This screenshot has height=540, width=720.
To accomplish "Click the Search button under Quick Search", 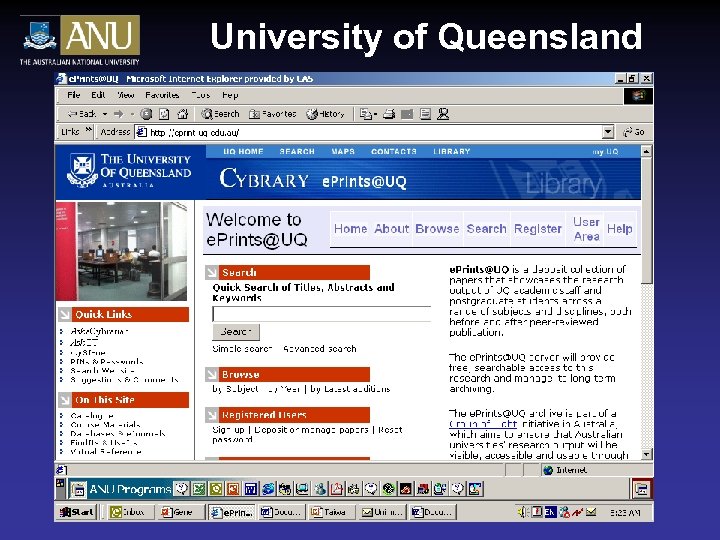I will click(236, 332).
